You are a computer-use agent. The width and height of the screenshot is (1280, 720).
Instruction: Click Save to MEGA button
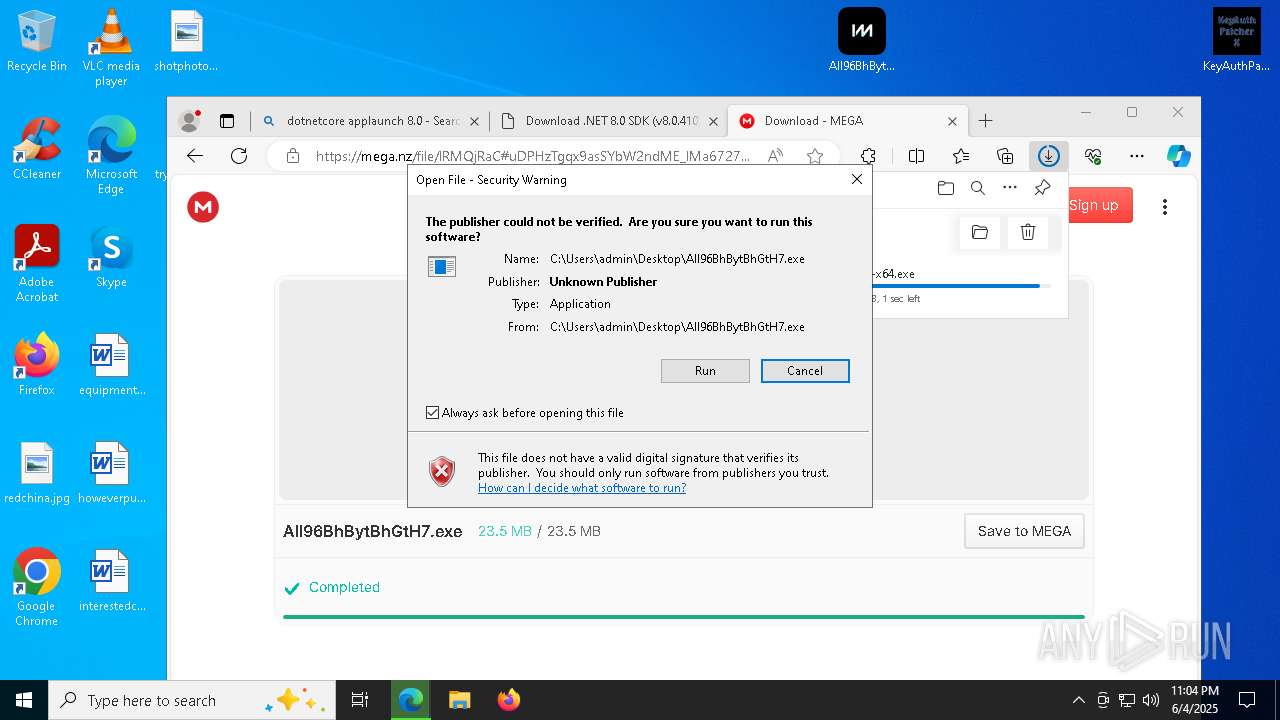click(x=1024, y=531)
